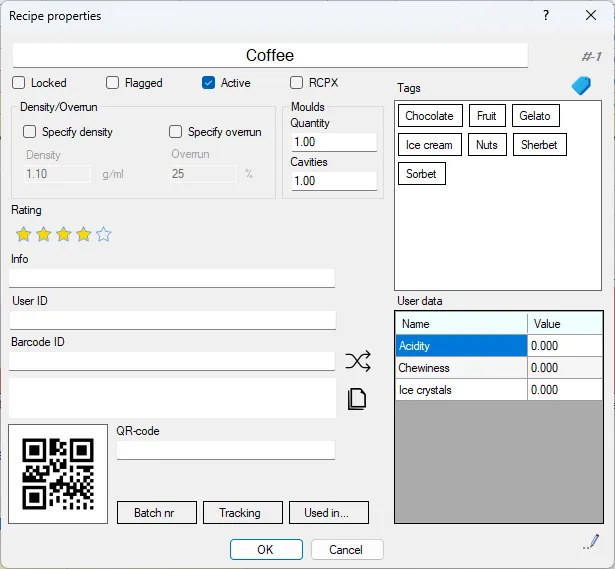Click the QR code image
This screenshot has height=569, width=615.
58,474
